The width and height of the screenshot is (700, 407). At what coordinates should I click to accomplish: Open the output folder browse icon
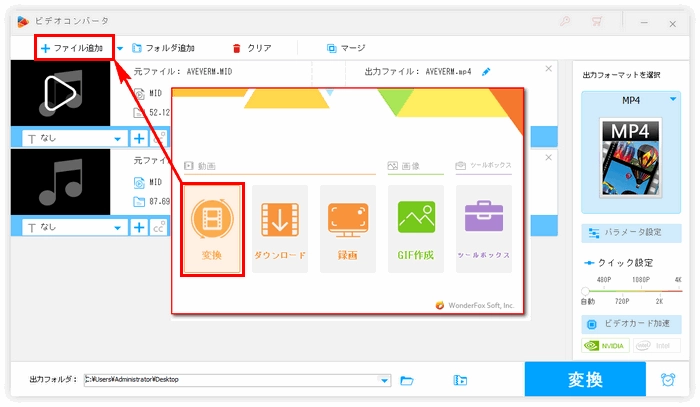(407, 380)
